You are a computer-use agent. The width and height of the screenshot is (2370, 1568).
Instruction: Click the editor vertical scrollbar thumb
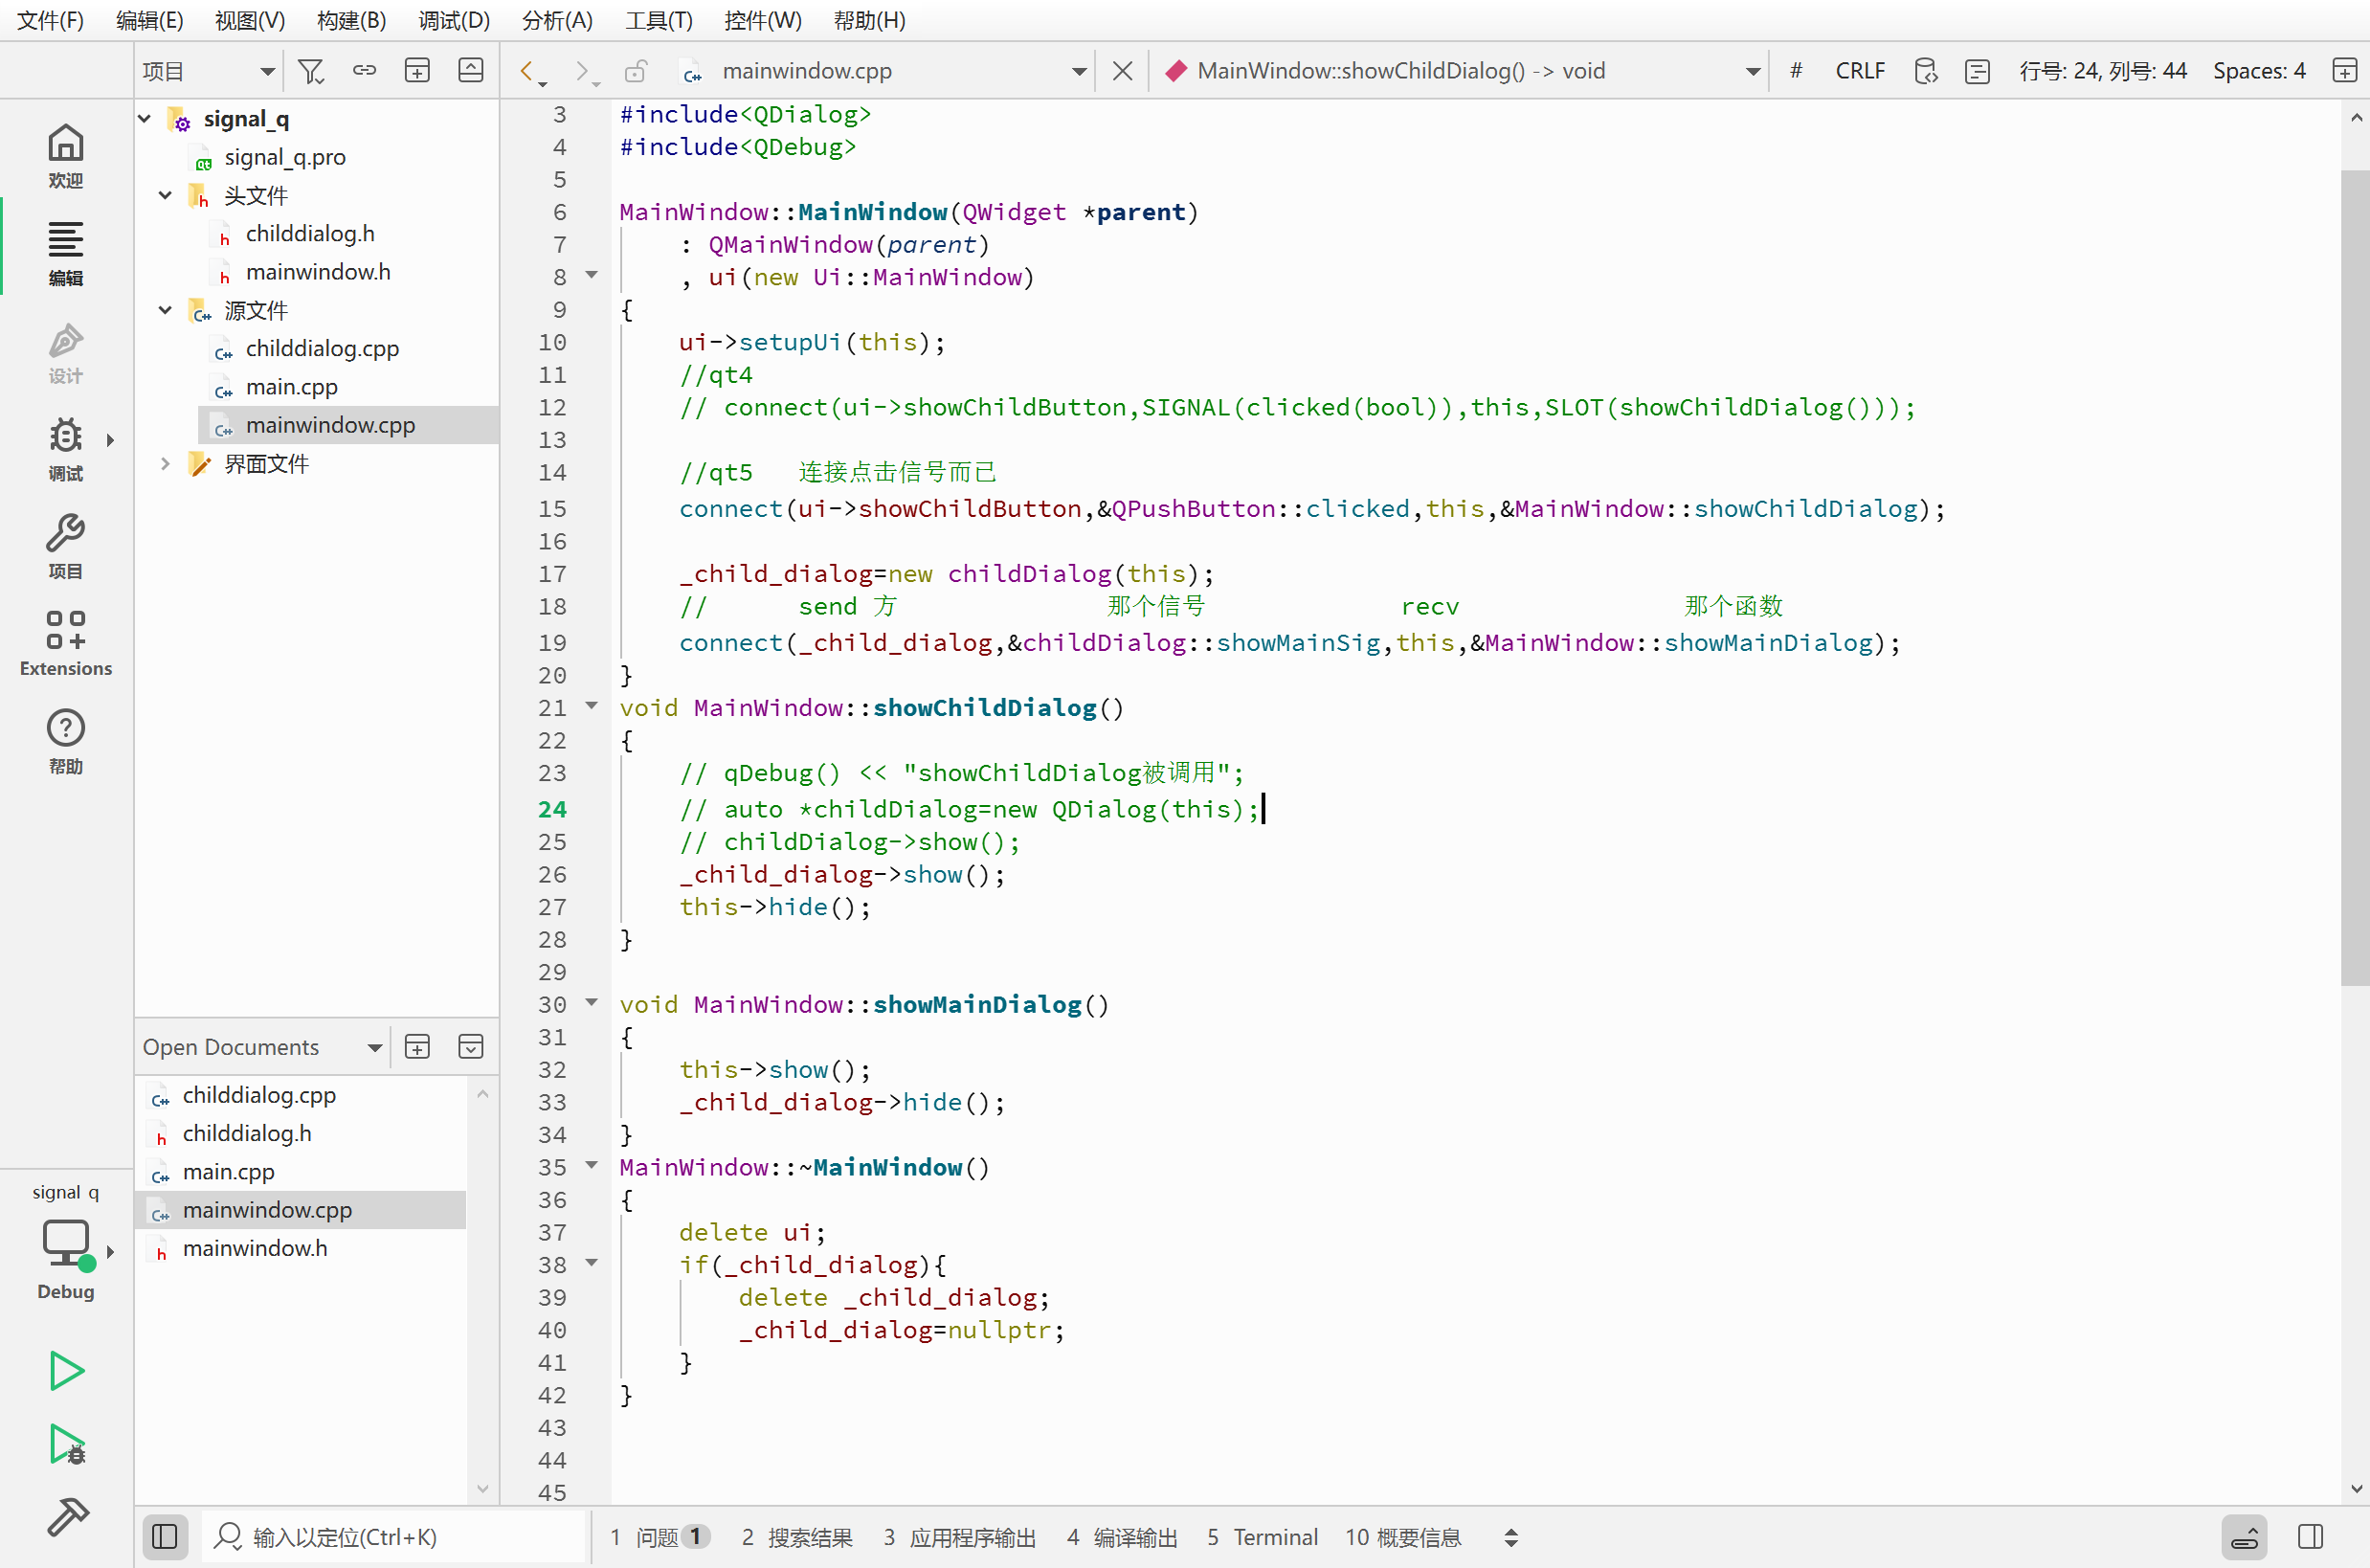[x=2355, y=577]
